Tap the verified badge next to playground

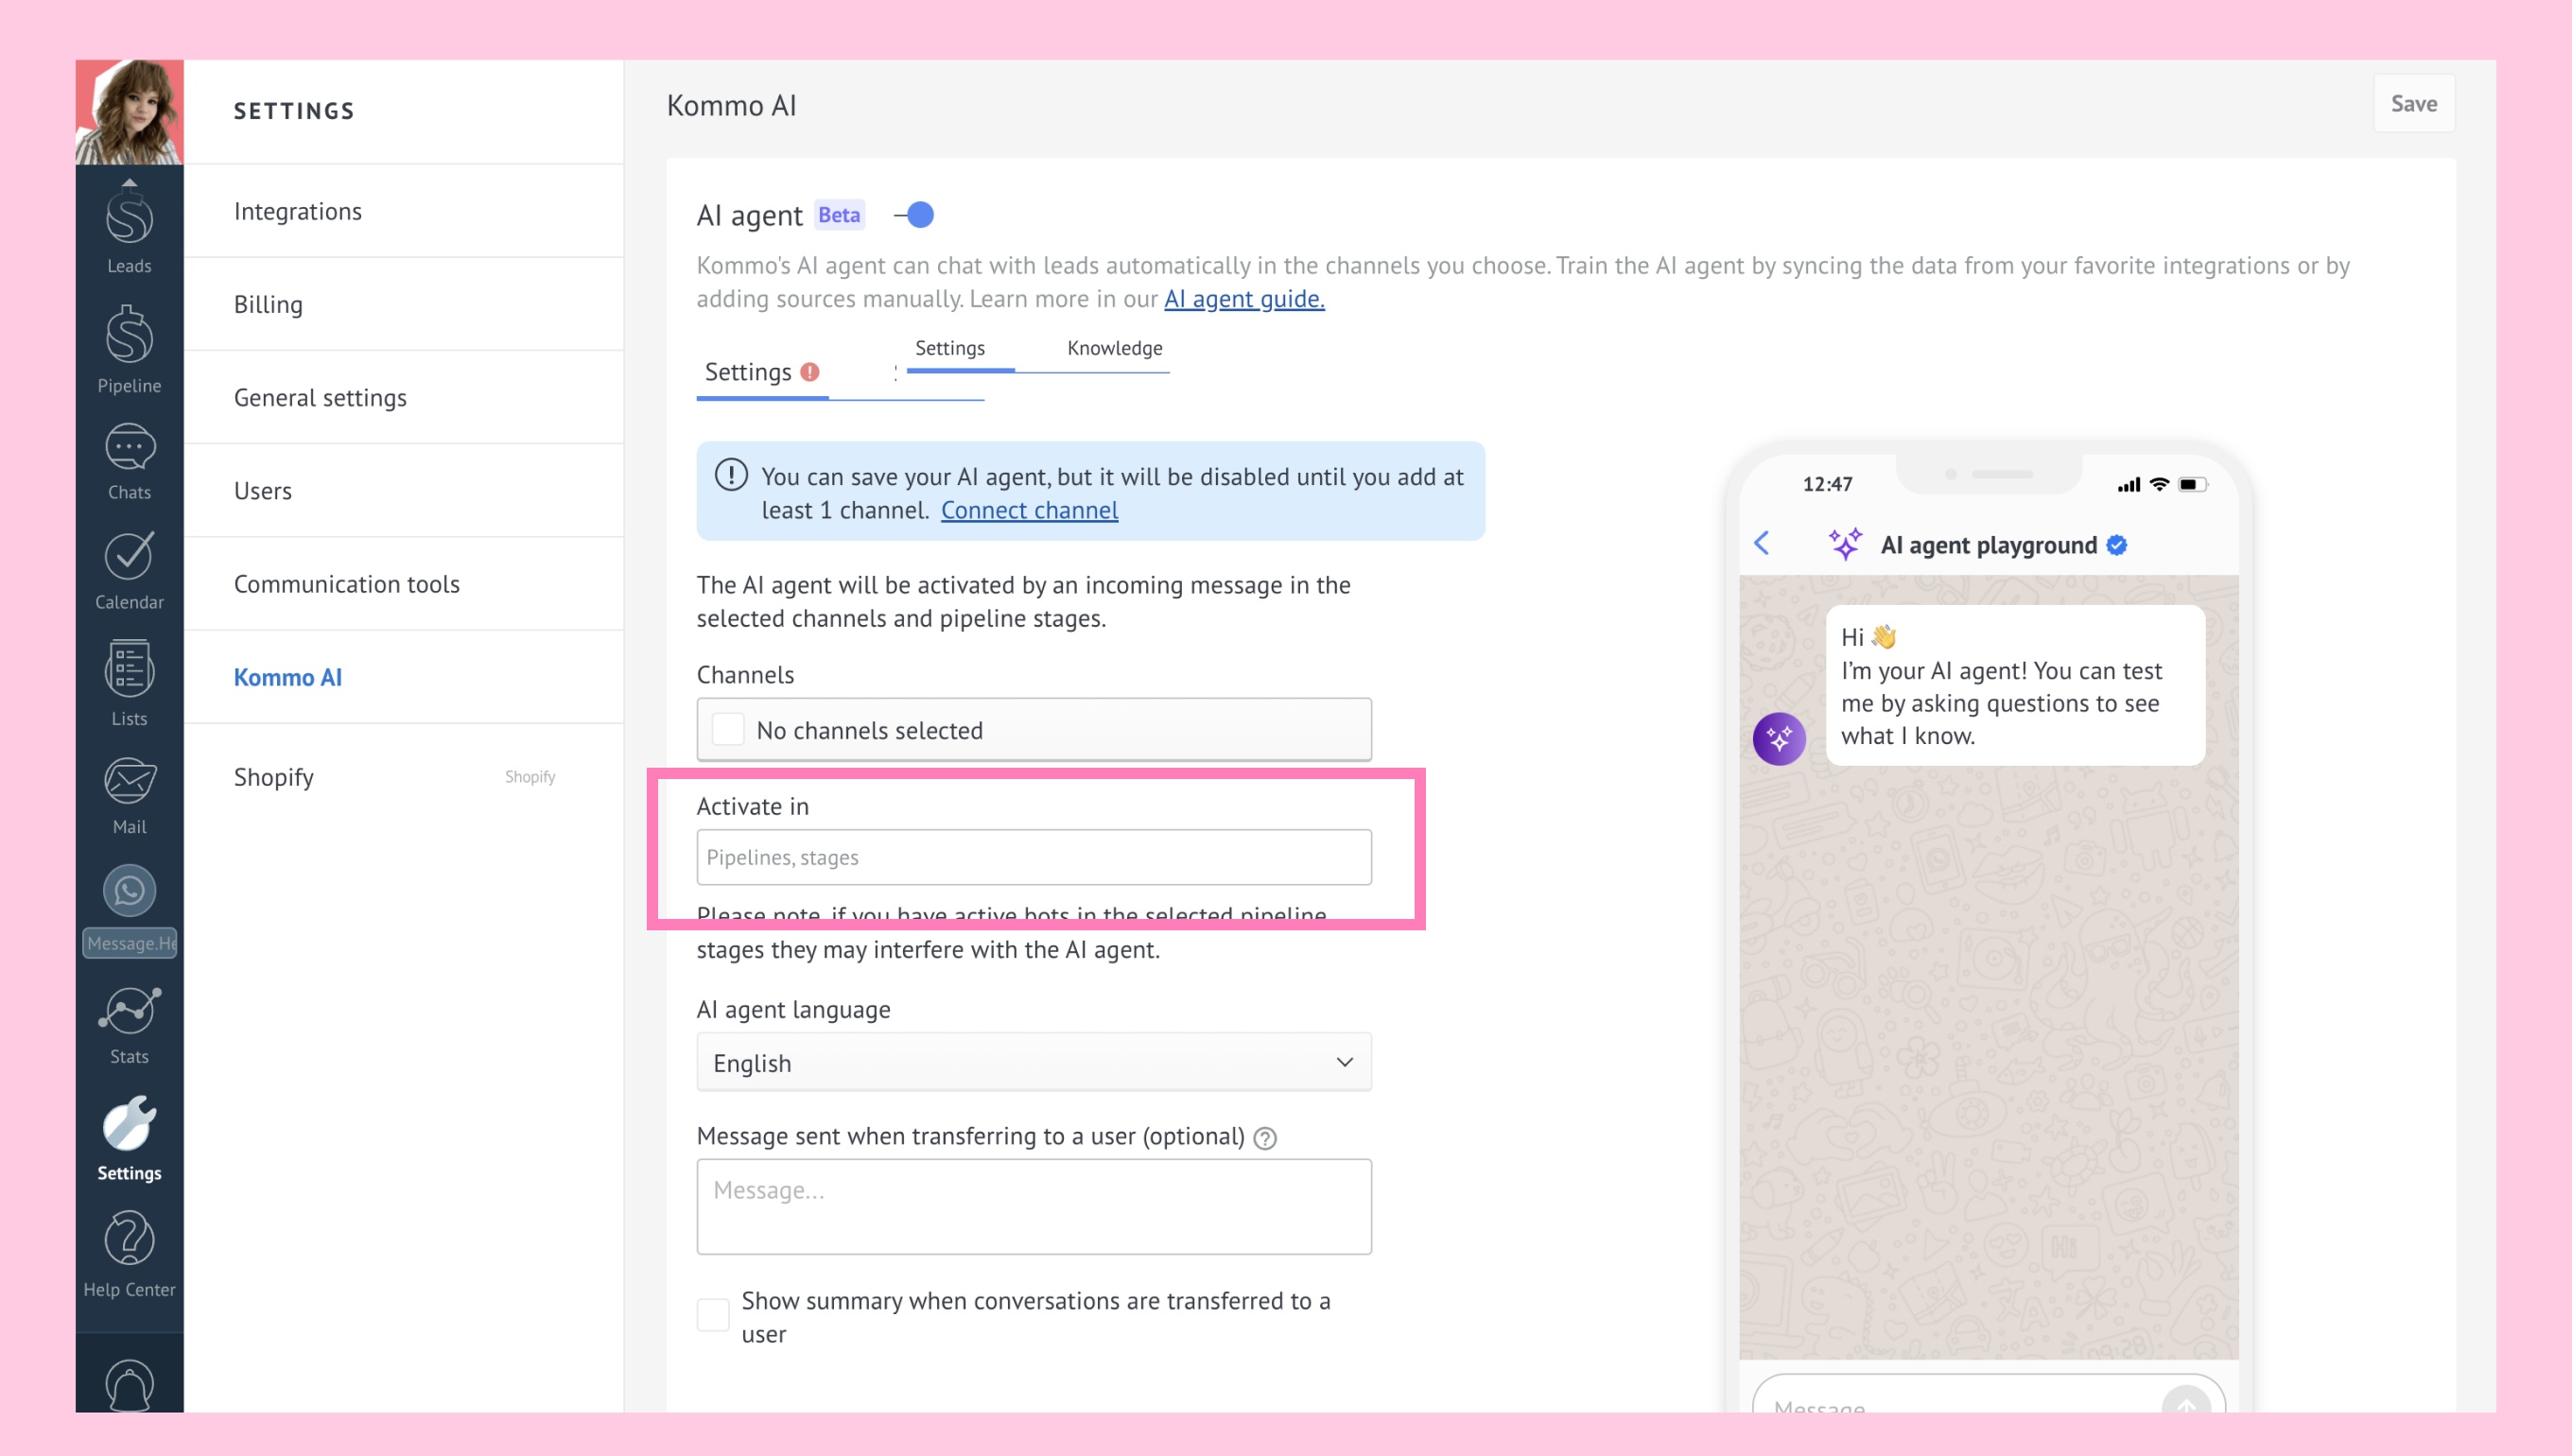[x=2117, y=545]
